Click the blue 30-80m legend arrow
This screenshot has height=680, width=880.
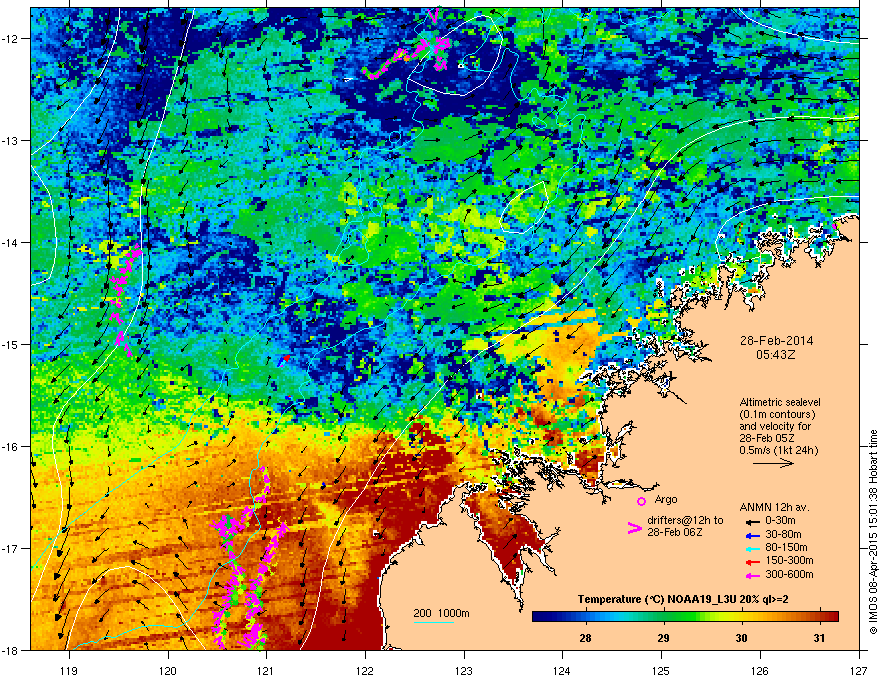click(x=751, y=535)
